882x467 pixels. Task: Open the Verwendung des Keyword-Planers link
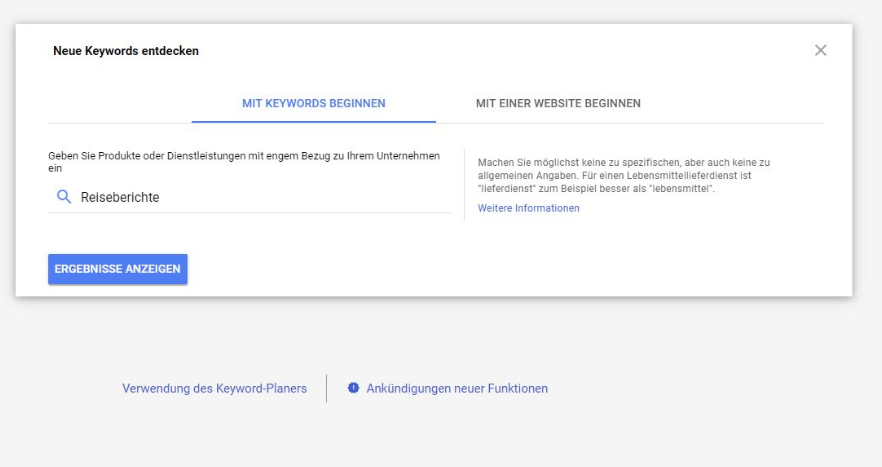[x=214, y=388]
